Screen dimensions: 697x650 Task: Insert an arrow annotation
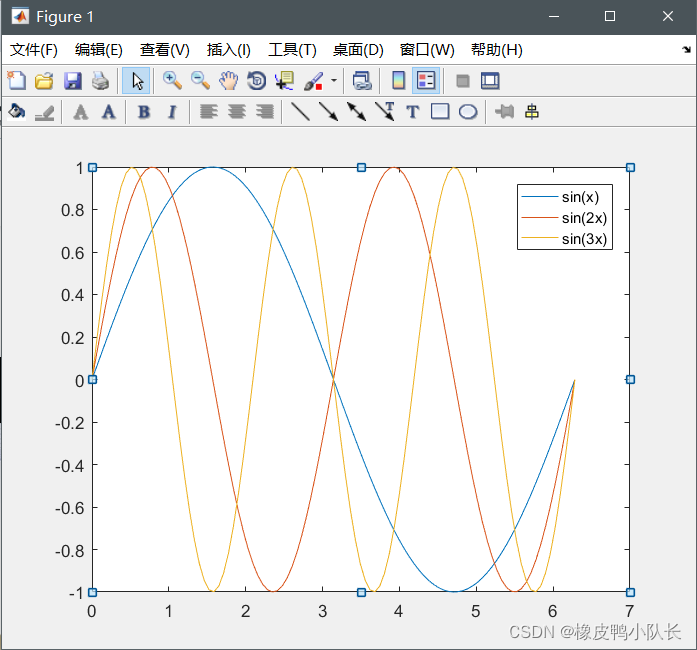328,112
